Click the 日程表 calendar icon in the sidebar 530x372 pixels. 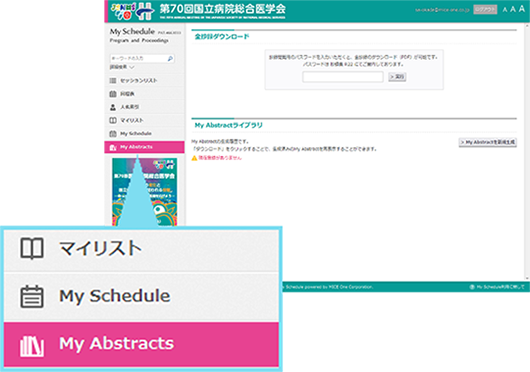[x=113, y=94]
